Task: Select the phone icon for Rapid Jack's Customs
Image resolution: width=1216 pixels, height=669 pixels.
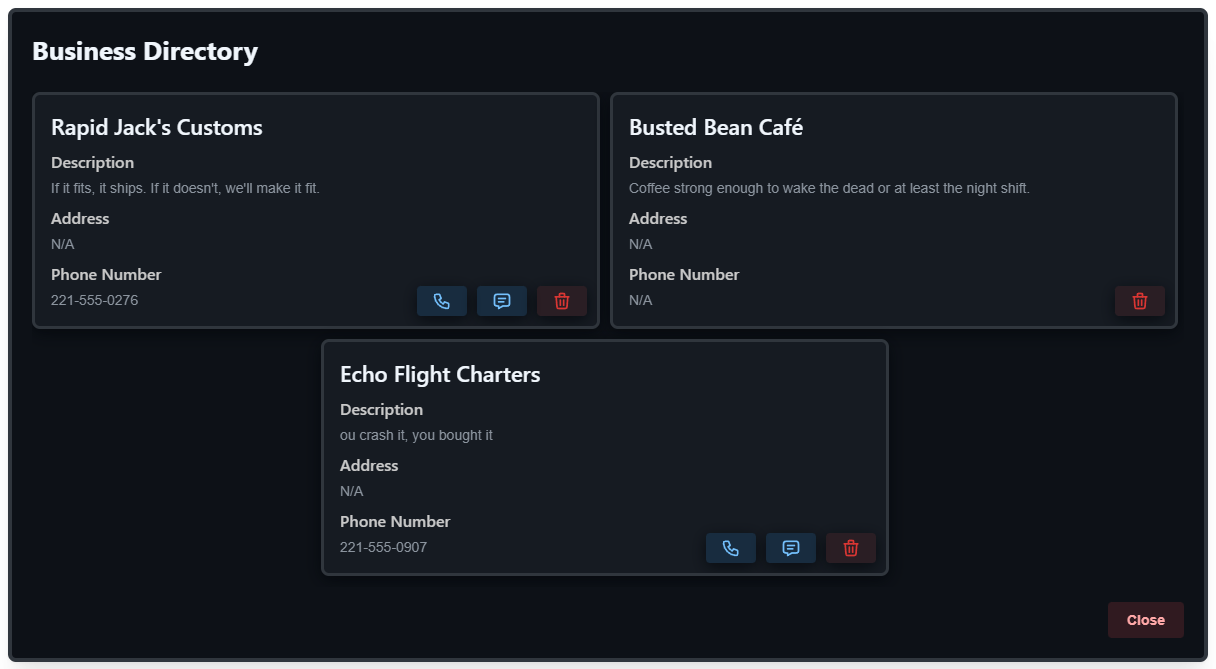Action: [x=441, y=301]
